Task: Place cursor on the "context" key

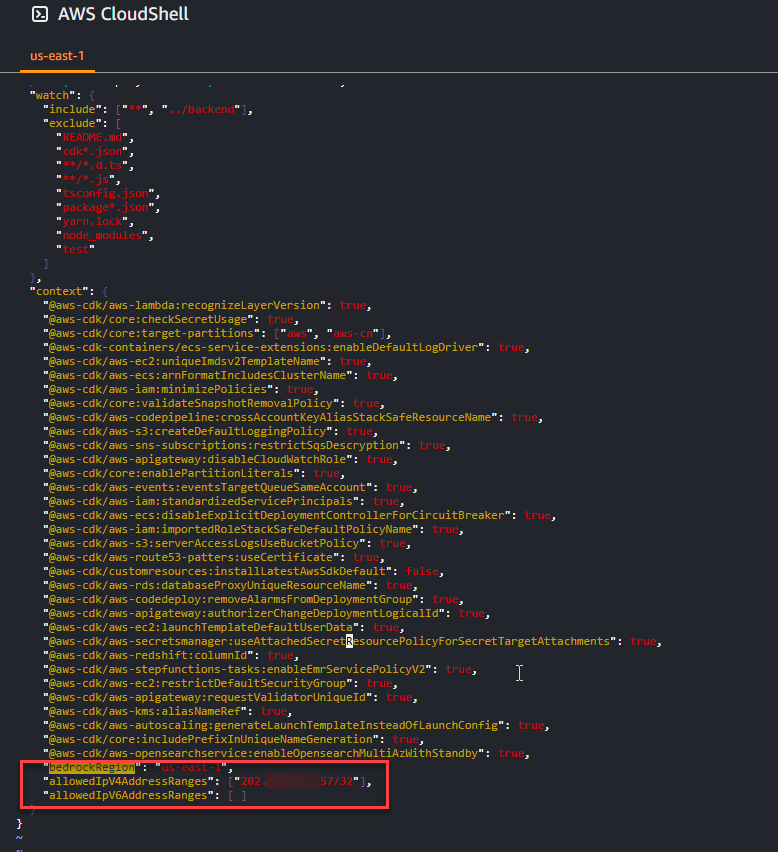Action: (x=56, y=291)
